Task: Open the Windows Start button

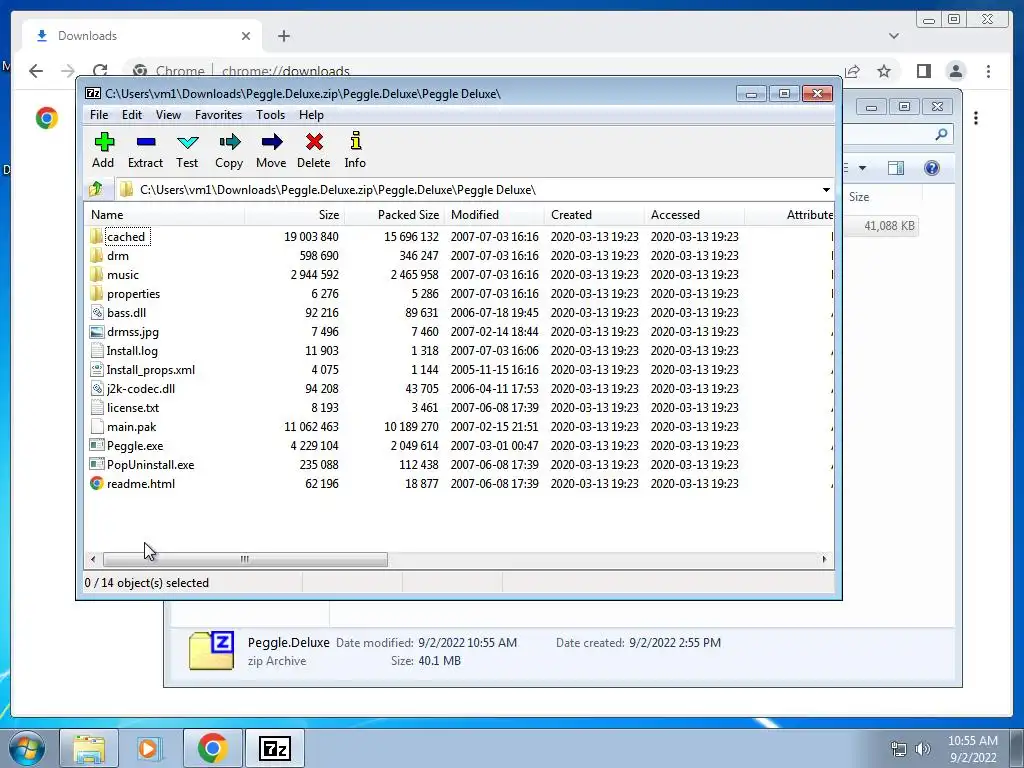Action: (x=27, y=748)
